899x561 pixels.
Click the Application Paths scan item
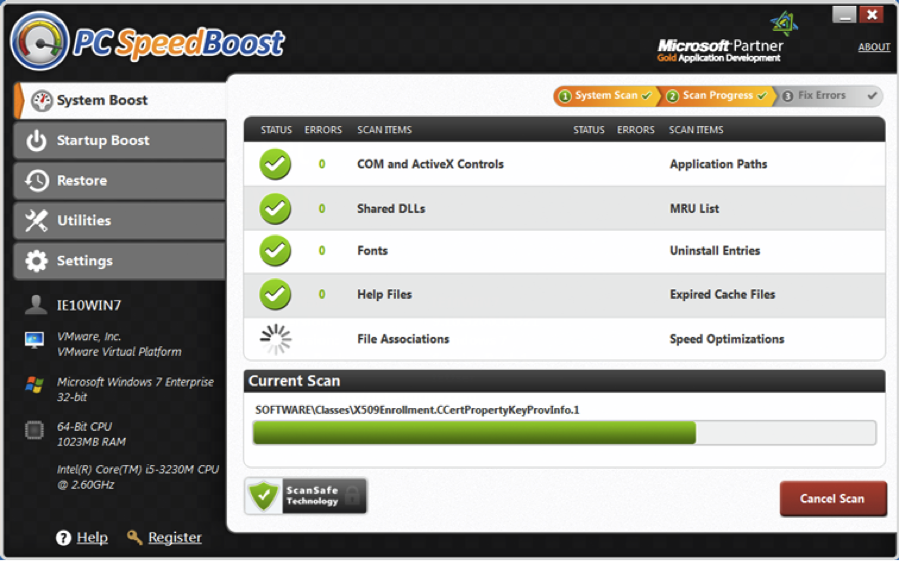pos(718,164)
